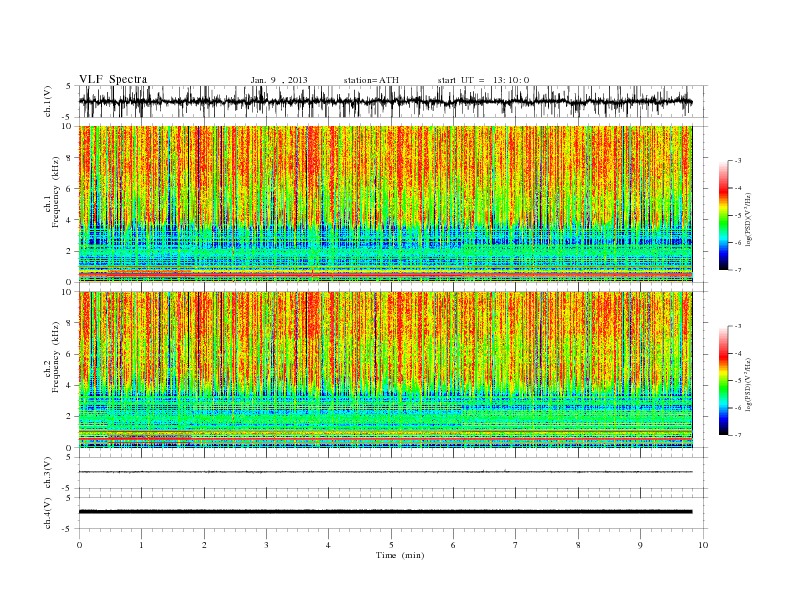Screen dimensions: 792x612
Task: Click inside the ch.1 spectrogram plot
Action: (x=385, y=204)
